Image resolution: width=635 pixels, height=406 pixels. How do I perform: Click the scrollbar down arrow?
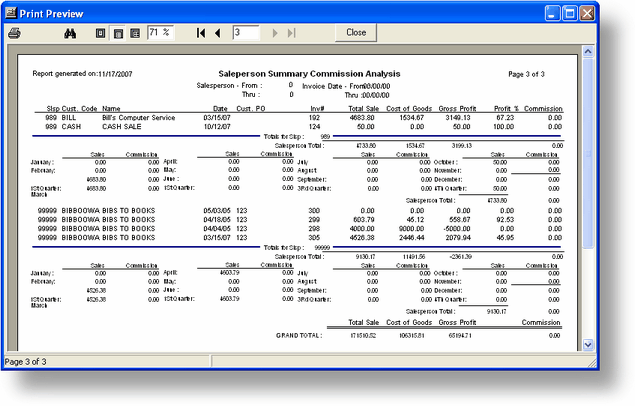(589, 345)
